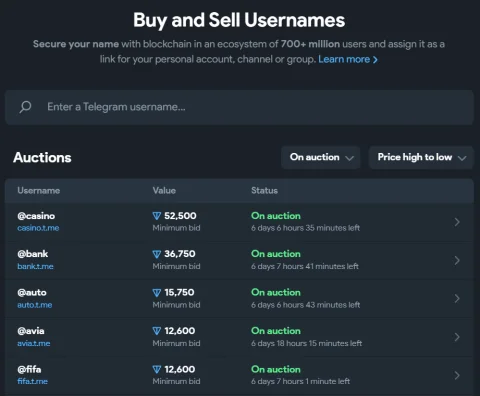Image resolution: width=480 pixels, height=396 pixels.
Task: Click On auction status for @casino
Action: point(276,216)
